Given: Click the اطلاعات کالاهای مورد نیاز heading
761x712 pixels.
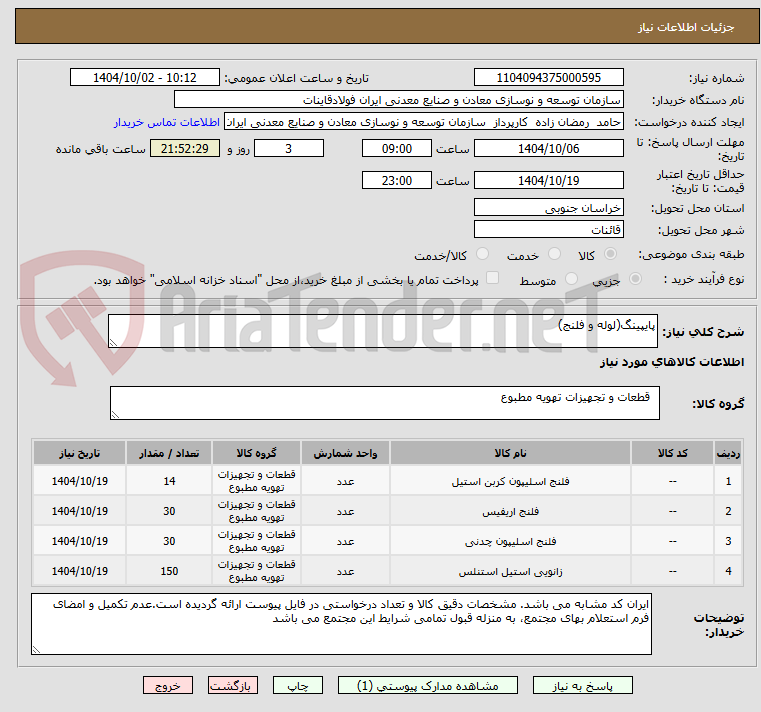Looking at the screenshot, I should (x=672, y=362).
